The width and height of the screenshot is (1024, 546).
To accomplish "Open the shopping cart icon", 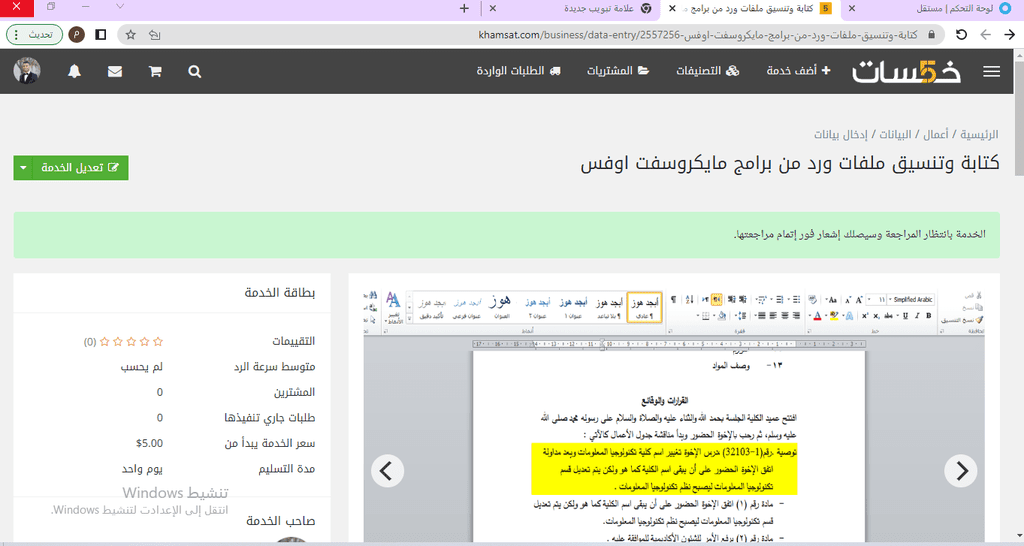I will pyautogui.click(x=155, y=72).
